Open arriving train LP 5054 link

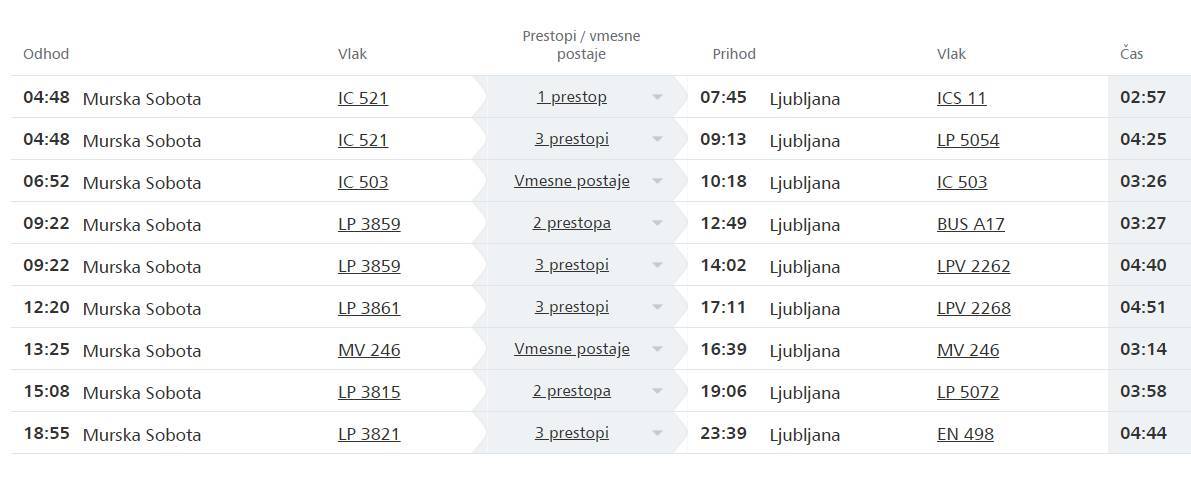[967, 141]
